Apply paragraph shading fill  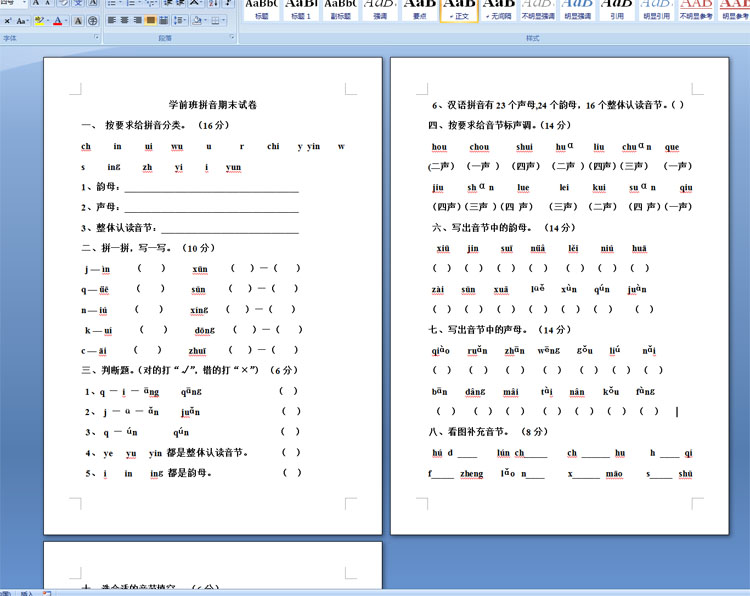click(196, 20)
